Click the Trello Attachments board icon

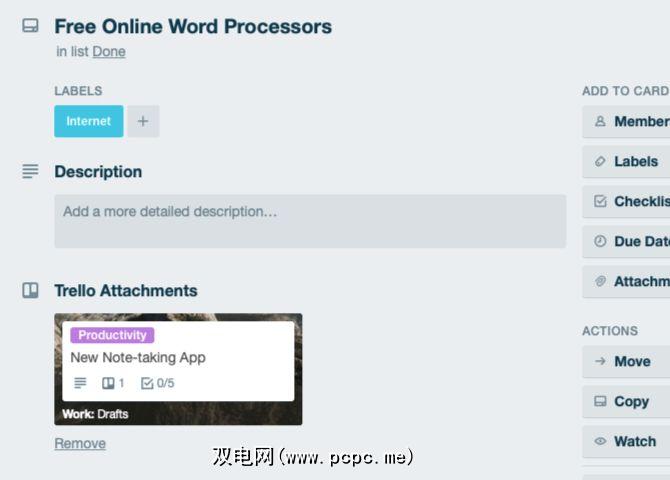30,290
